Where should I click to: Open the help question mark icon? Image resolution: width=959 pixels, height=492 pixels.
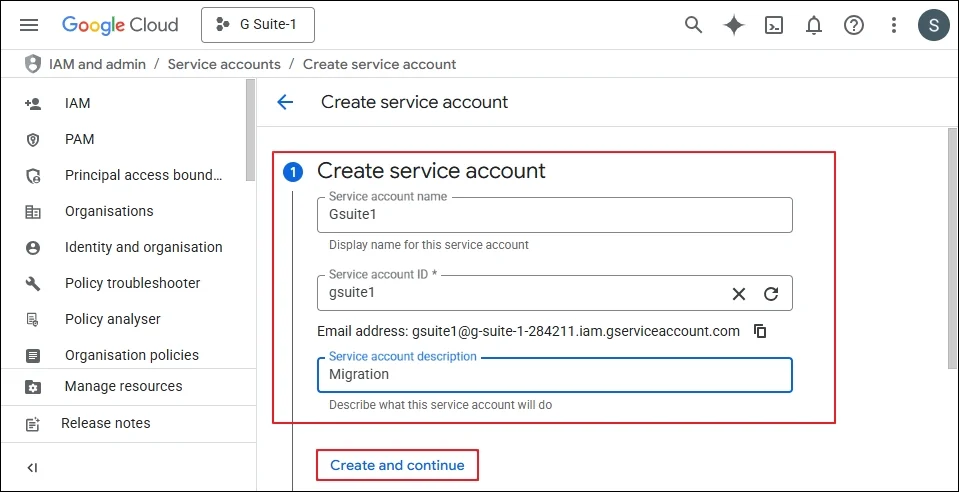tap(853, 25)
